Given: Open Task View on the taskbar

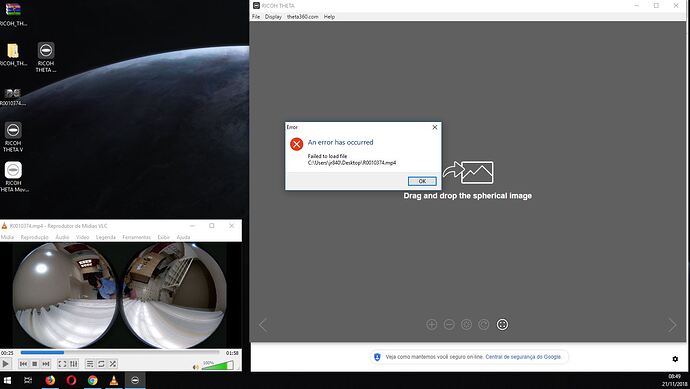Looking at the screenshot, I should point(28,380).
